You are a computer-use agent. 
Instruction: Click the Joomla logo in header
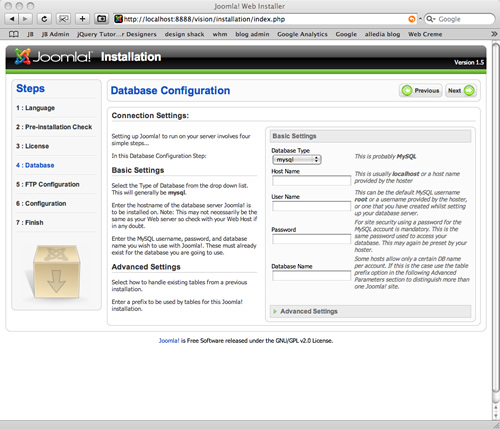click(52, 57)
